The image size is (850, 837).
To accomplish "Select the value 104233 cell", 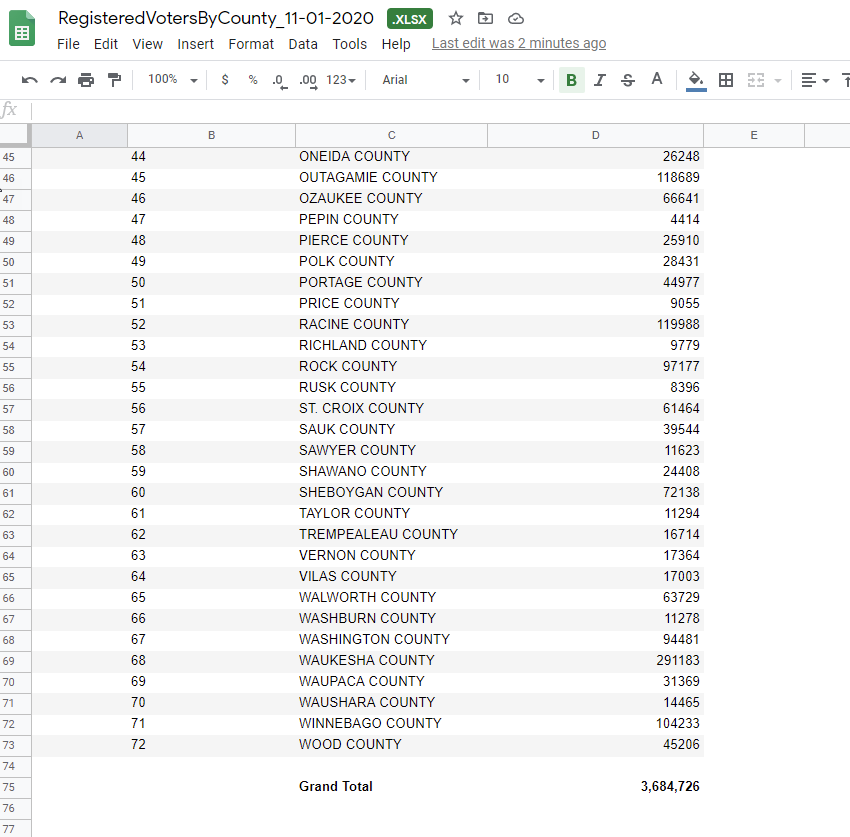I will 595,723.
